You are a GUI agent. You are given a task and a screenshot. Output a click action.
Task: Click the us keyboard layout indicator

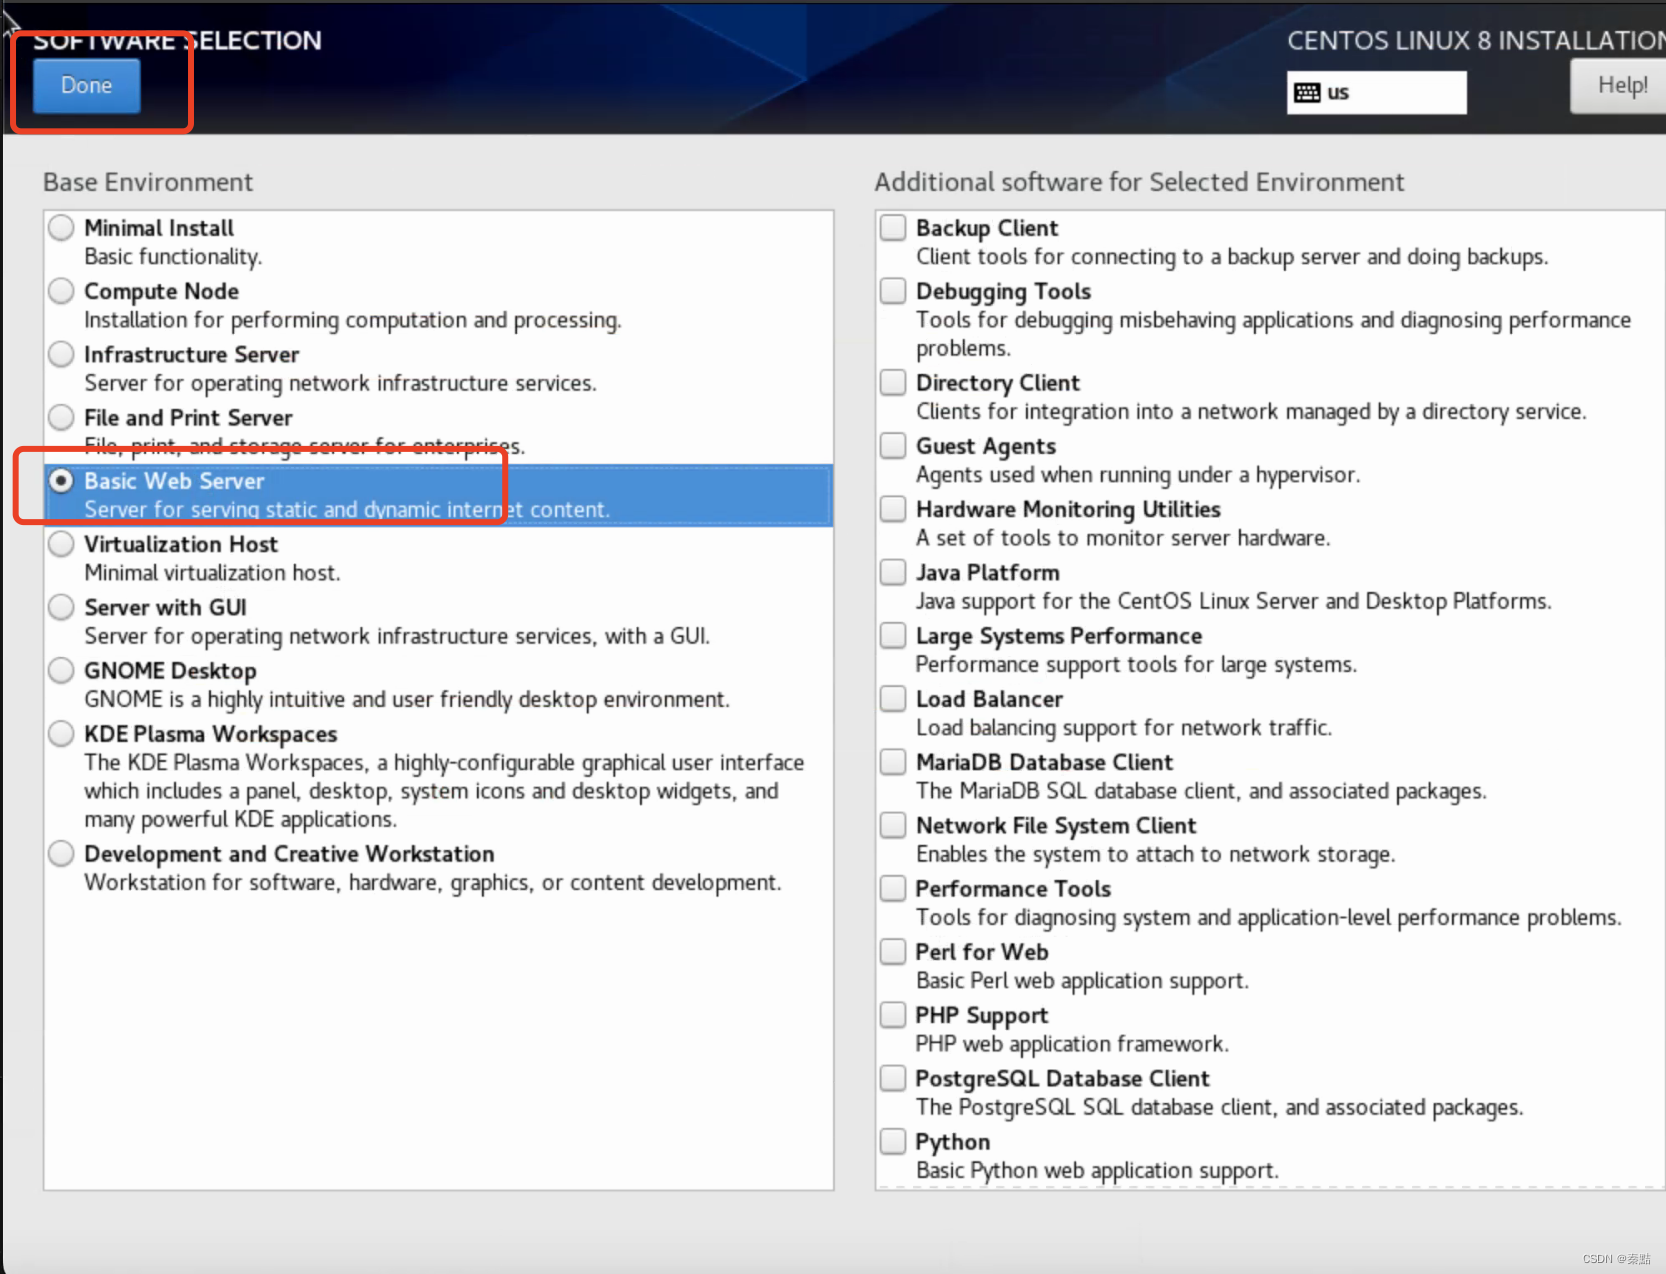[x=1376, y=92]
